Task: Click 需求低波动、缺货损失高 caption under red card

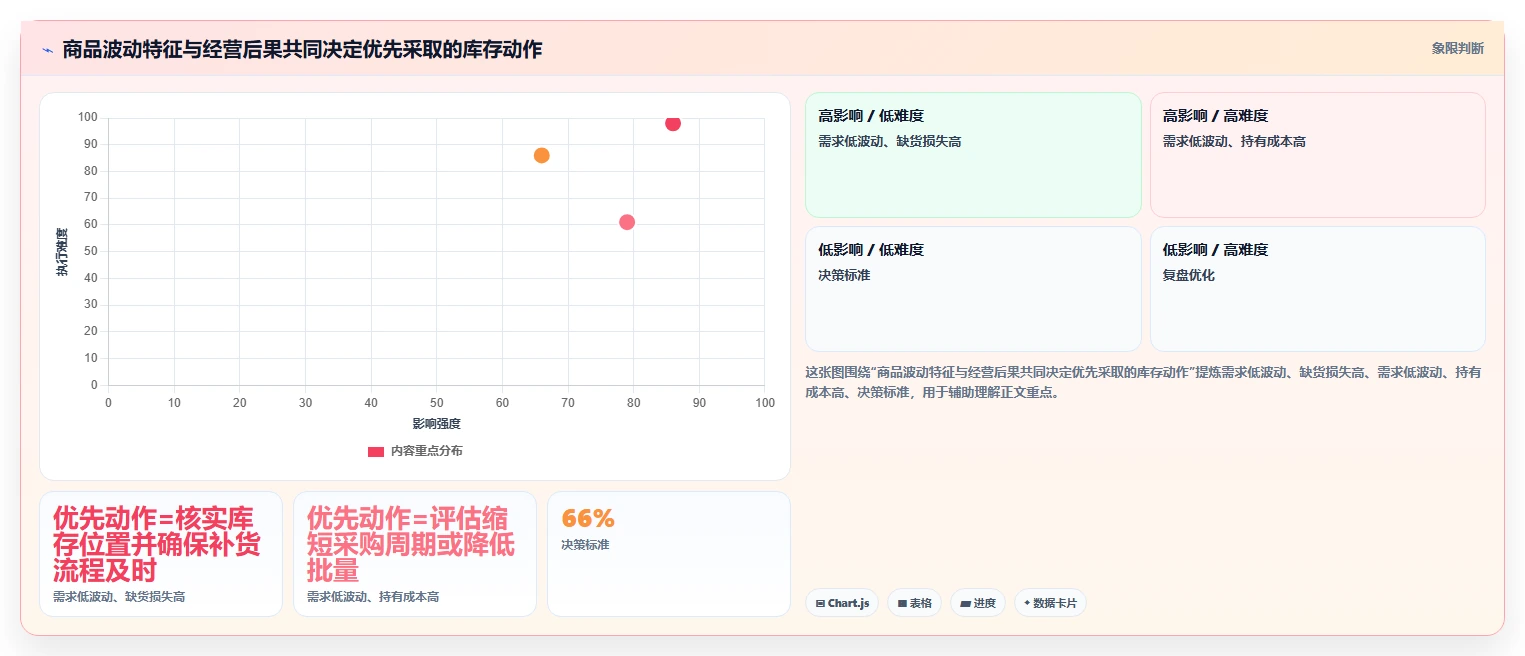Action: click(x=119, y=597)
